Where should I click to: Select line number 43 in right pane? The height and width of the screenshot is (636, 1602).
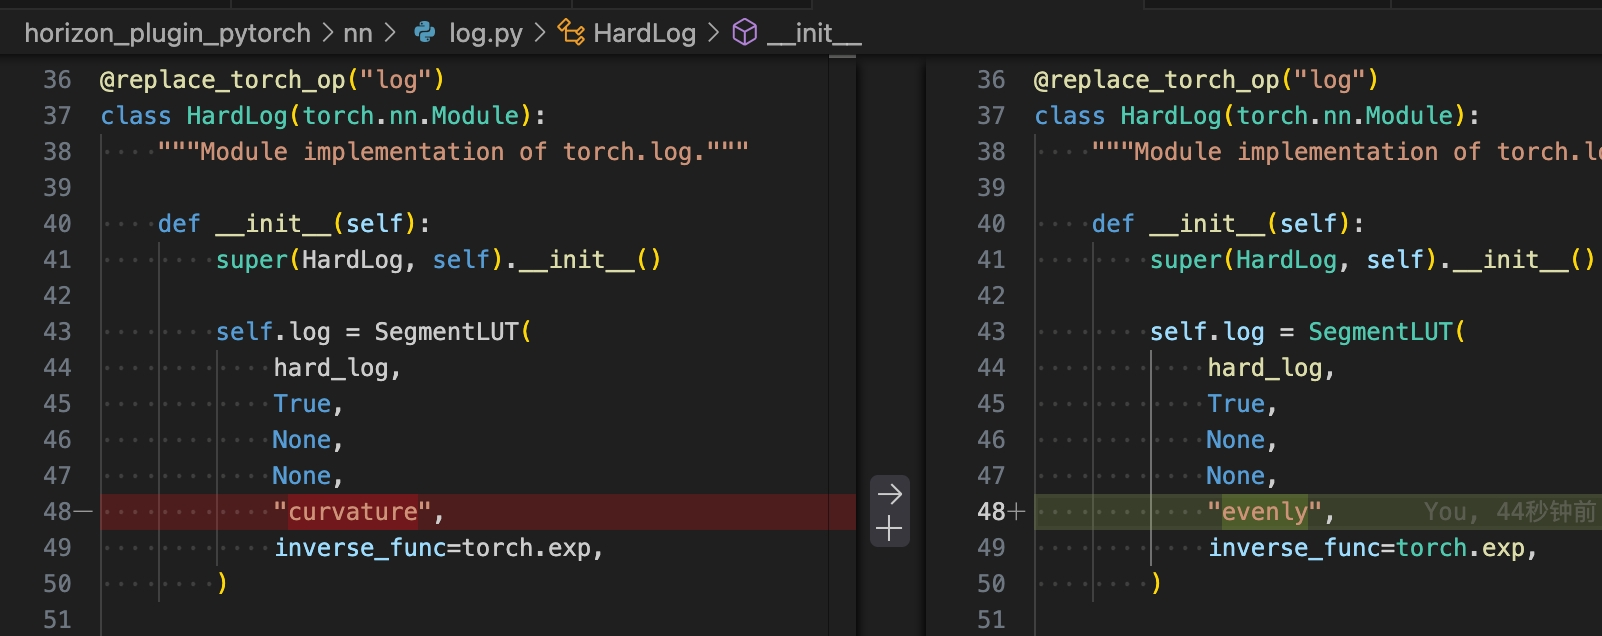point(991,332)
